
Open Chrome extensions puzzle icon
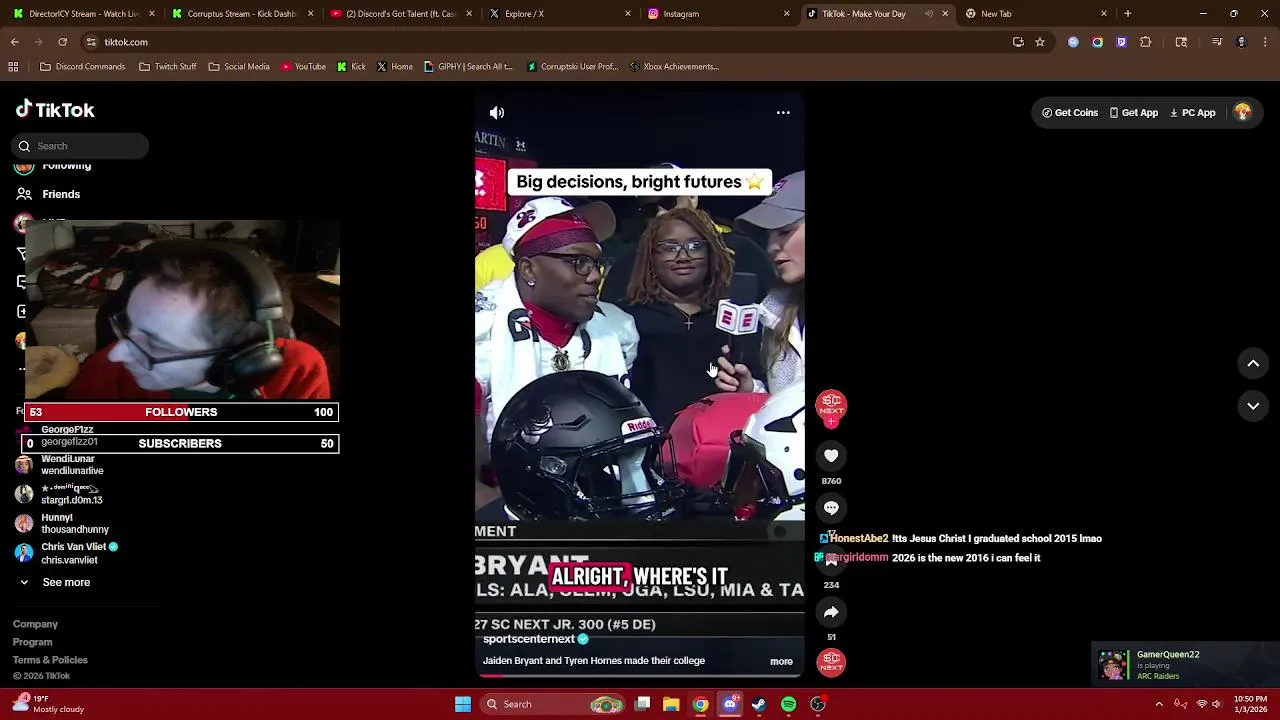click(x=1146, y=42)
